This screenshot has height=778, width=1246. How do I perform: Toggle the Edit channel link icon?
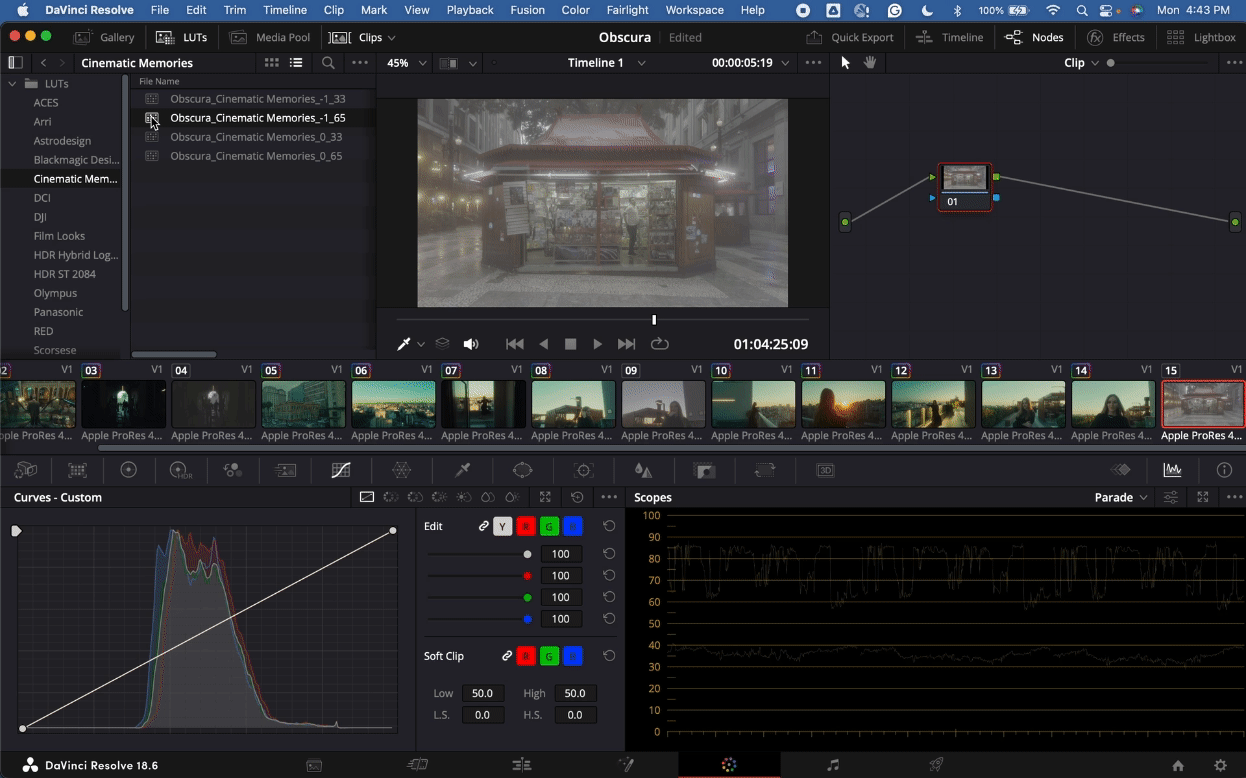pyautogui.click(x=483, y=526)
